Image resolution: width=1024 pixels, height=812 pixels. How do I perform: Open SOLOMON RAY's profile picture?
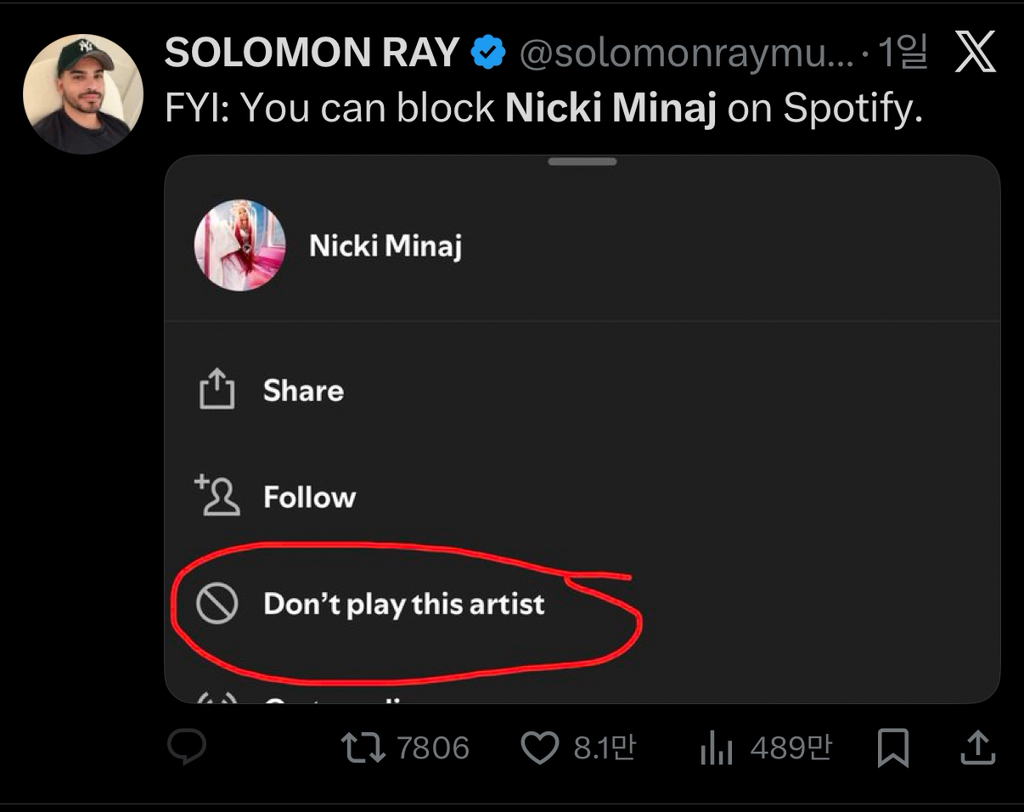pos(83,94)
